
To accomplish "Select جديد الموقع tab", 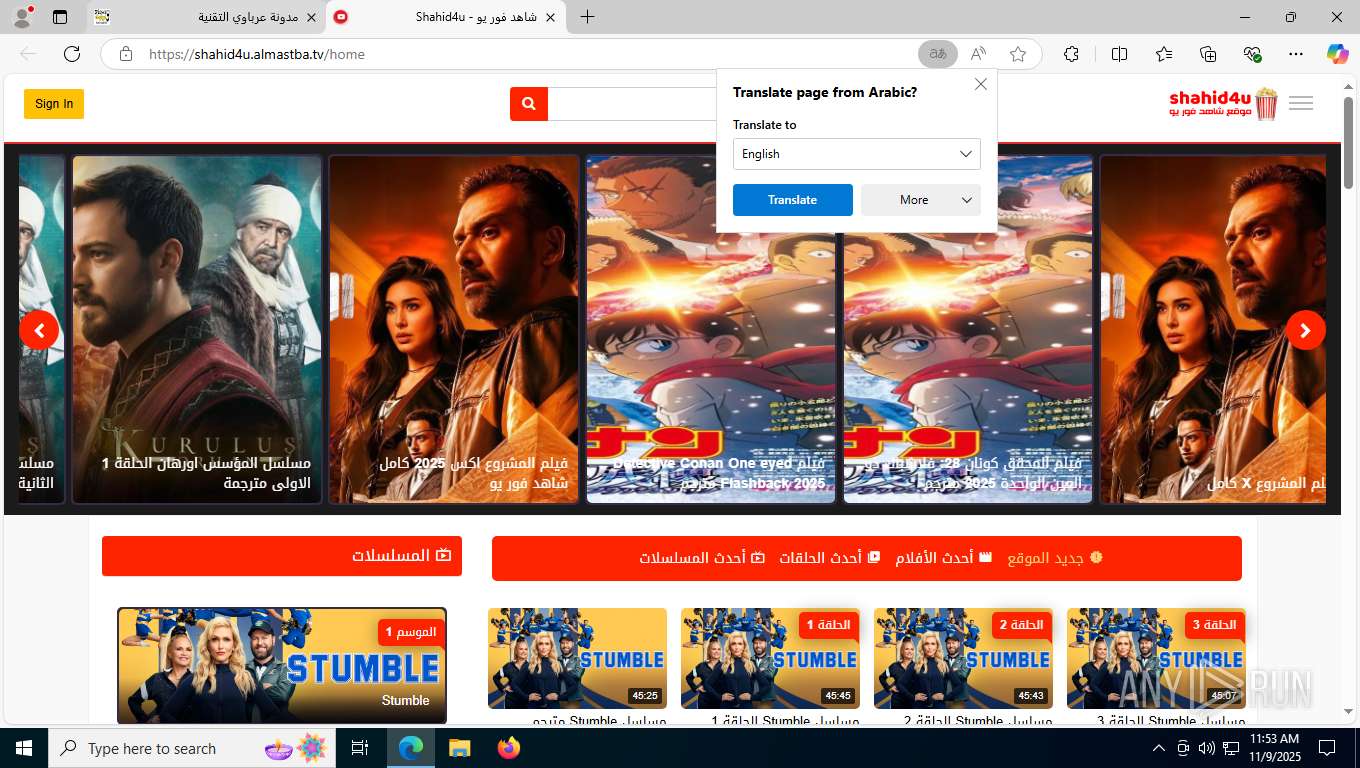I will pos(1055,557).
